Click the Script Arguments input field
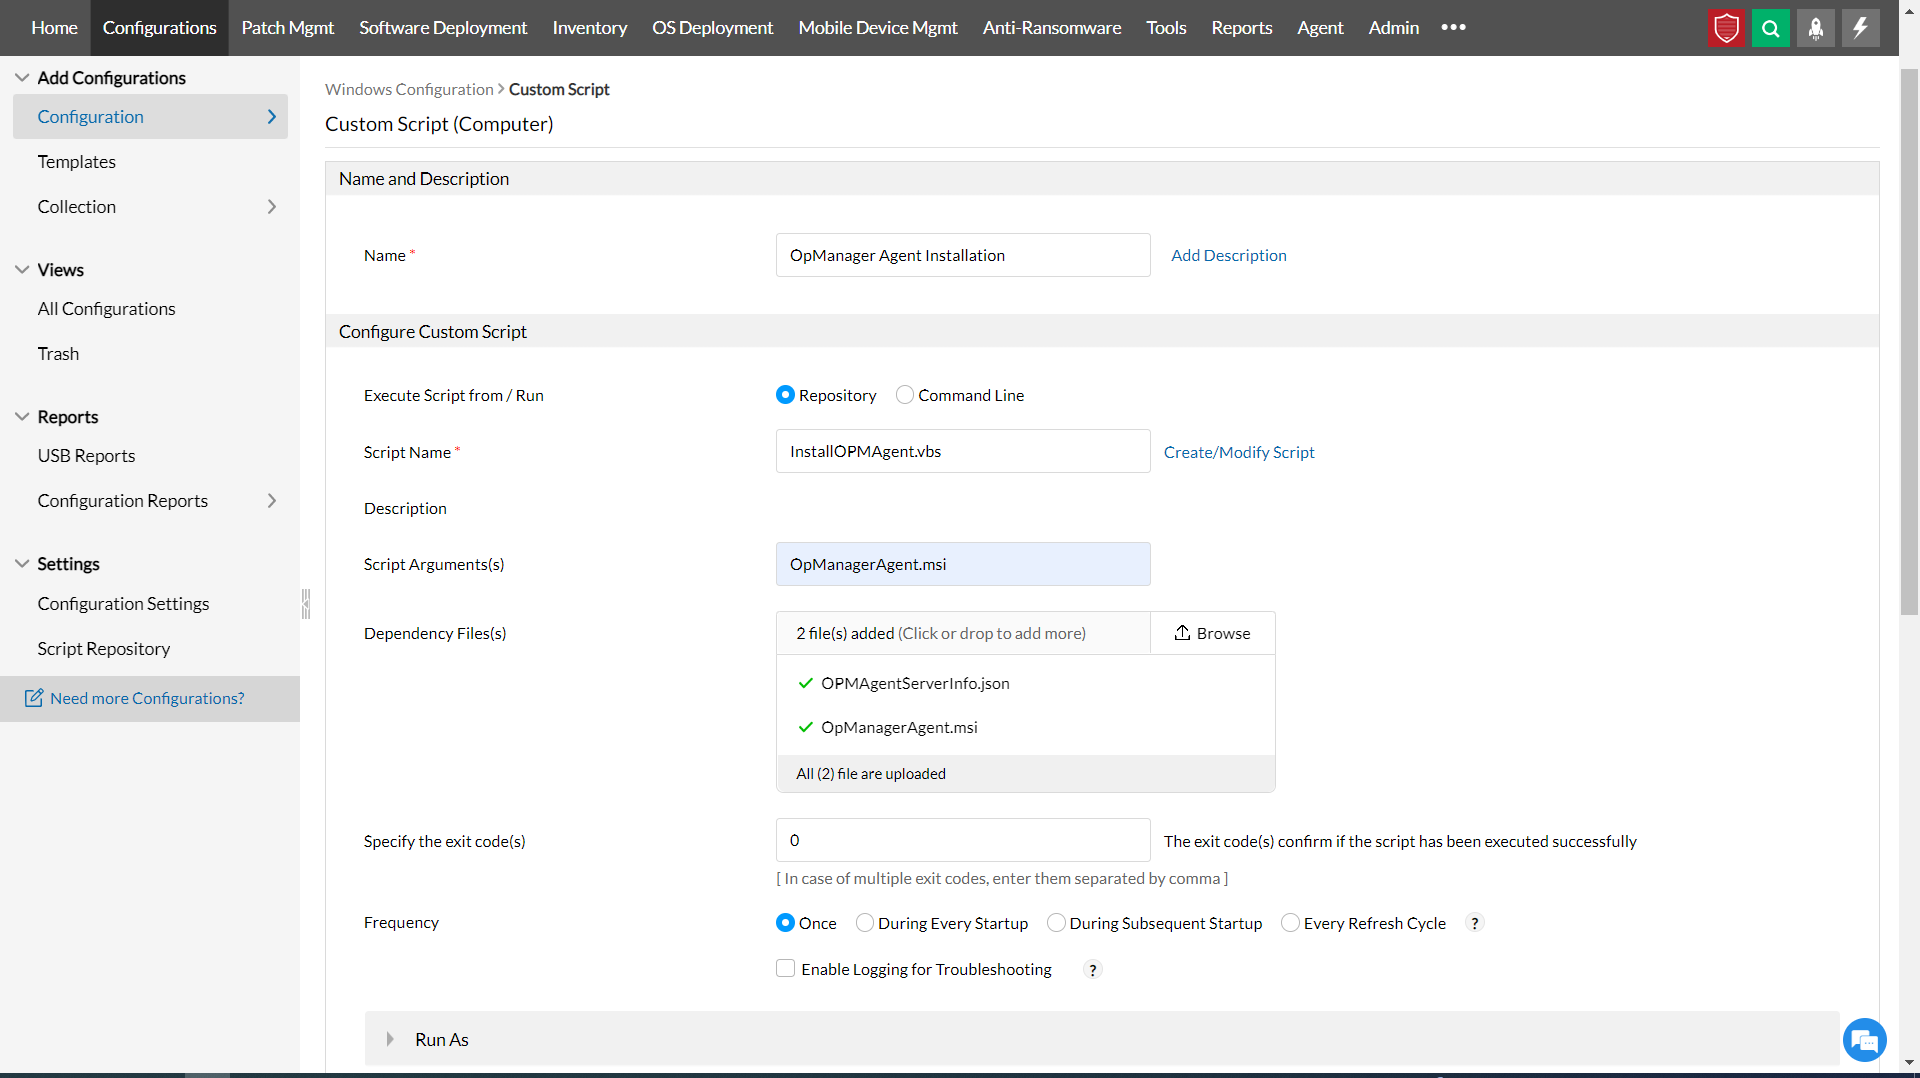The width and height of the screenshot is (1920, 1078). [x=962, y=564]
